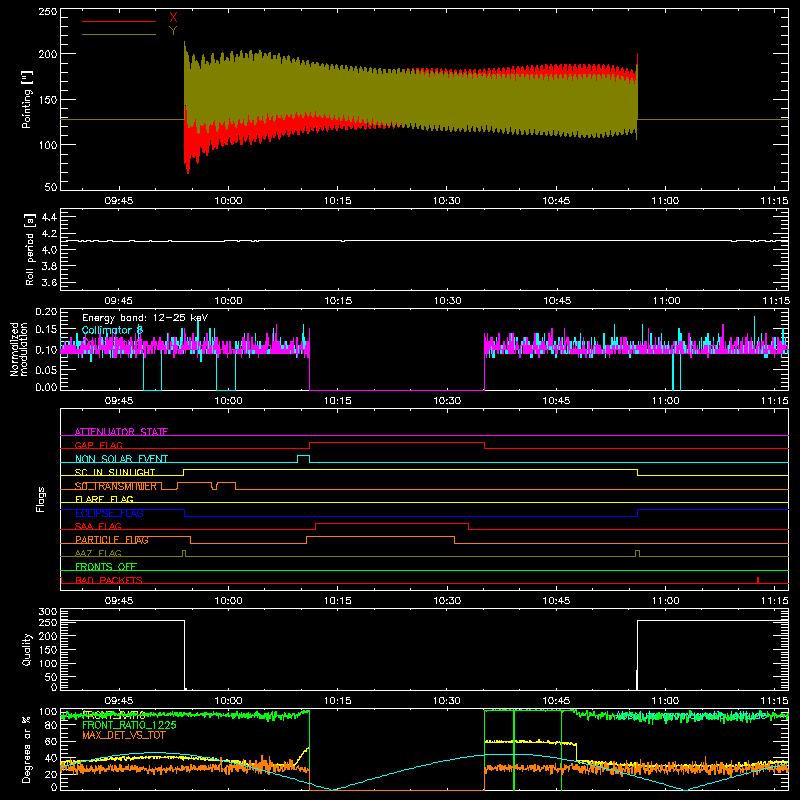Click the olive Y legend label

point(173,31)
